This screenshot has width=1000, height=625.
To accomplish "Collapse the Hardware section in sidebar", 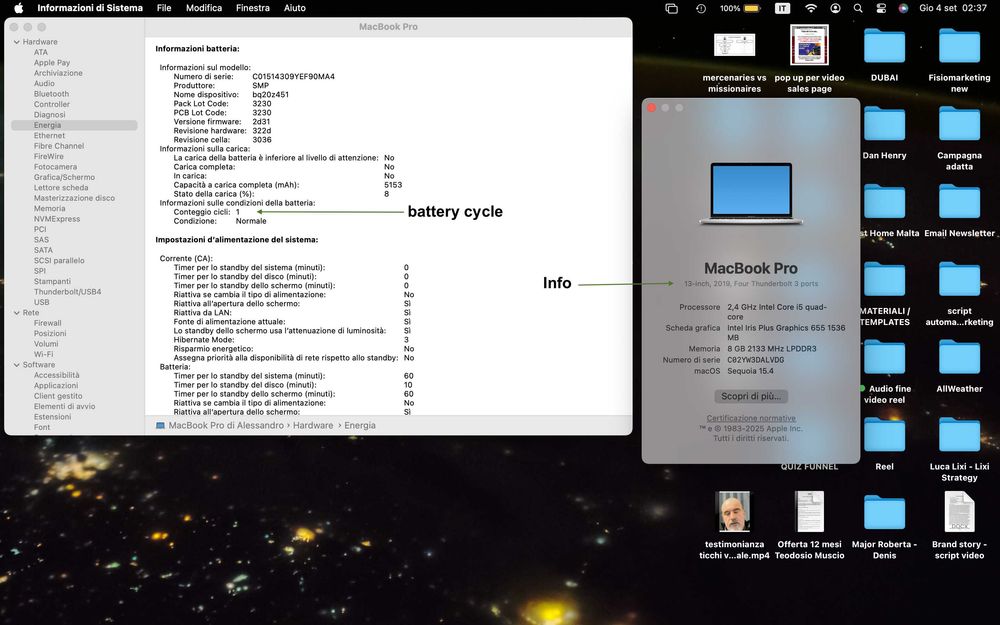I will coord(17,42).
